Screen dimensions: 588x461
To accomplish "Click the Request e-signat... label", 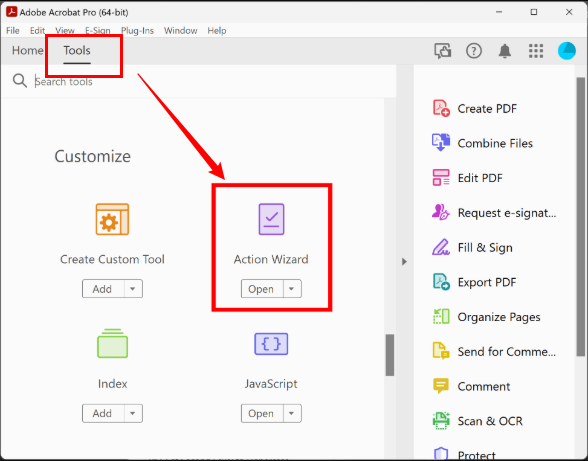I will pos(507,213).
